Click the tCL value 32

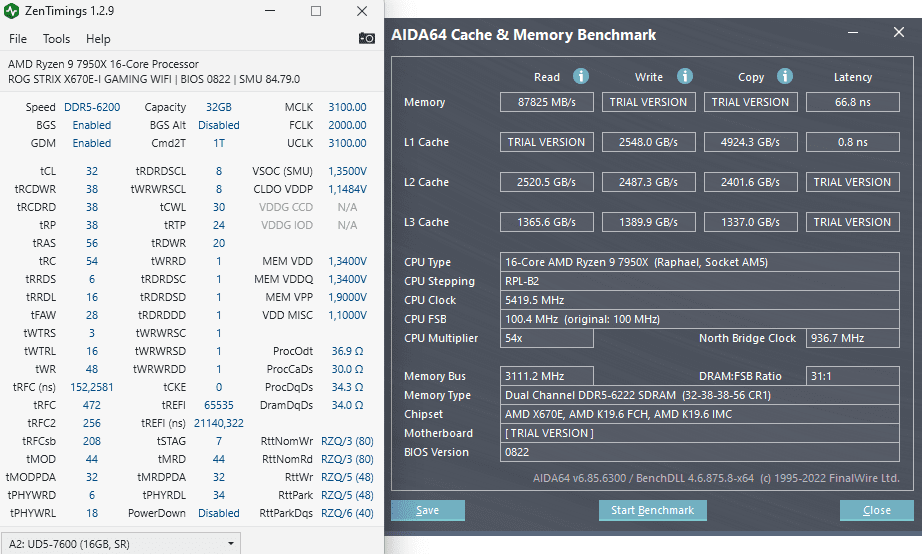[92, 171]
